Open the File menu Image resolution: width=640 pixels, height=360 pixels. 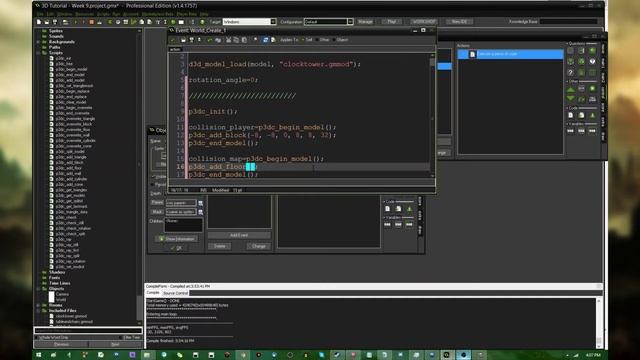[40, 14]
